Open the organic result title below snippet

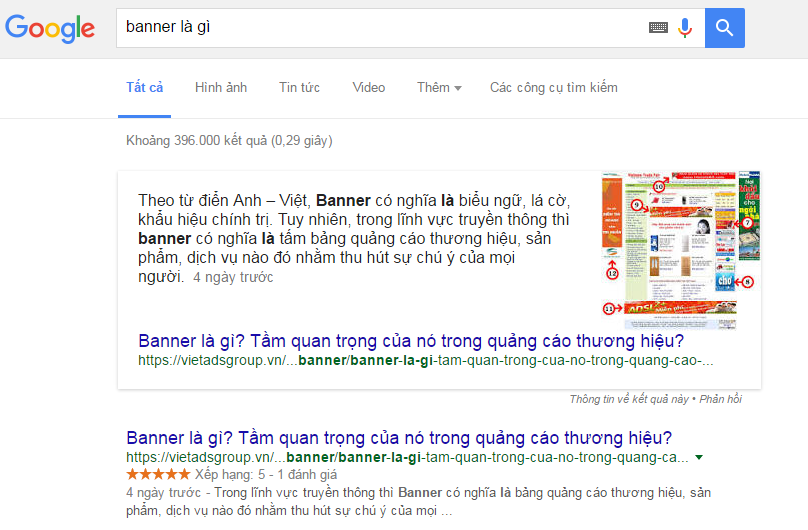click(x=399, y=438)
